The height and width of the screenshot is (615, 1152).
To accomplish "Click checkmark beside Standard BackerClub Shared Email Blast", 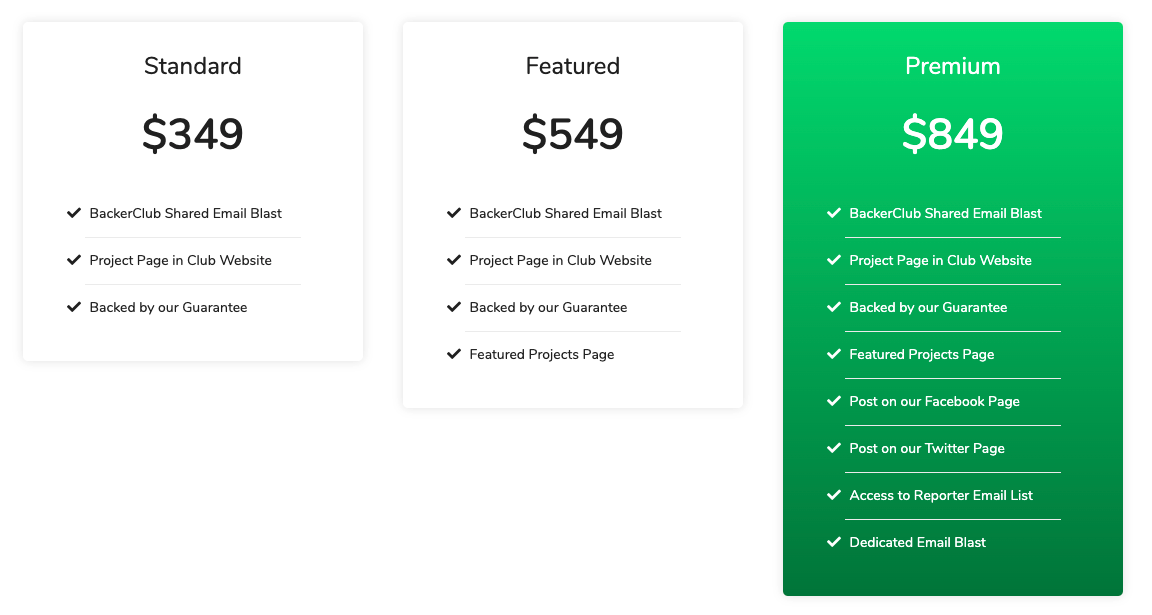I will (x=73, y=213).
